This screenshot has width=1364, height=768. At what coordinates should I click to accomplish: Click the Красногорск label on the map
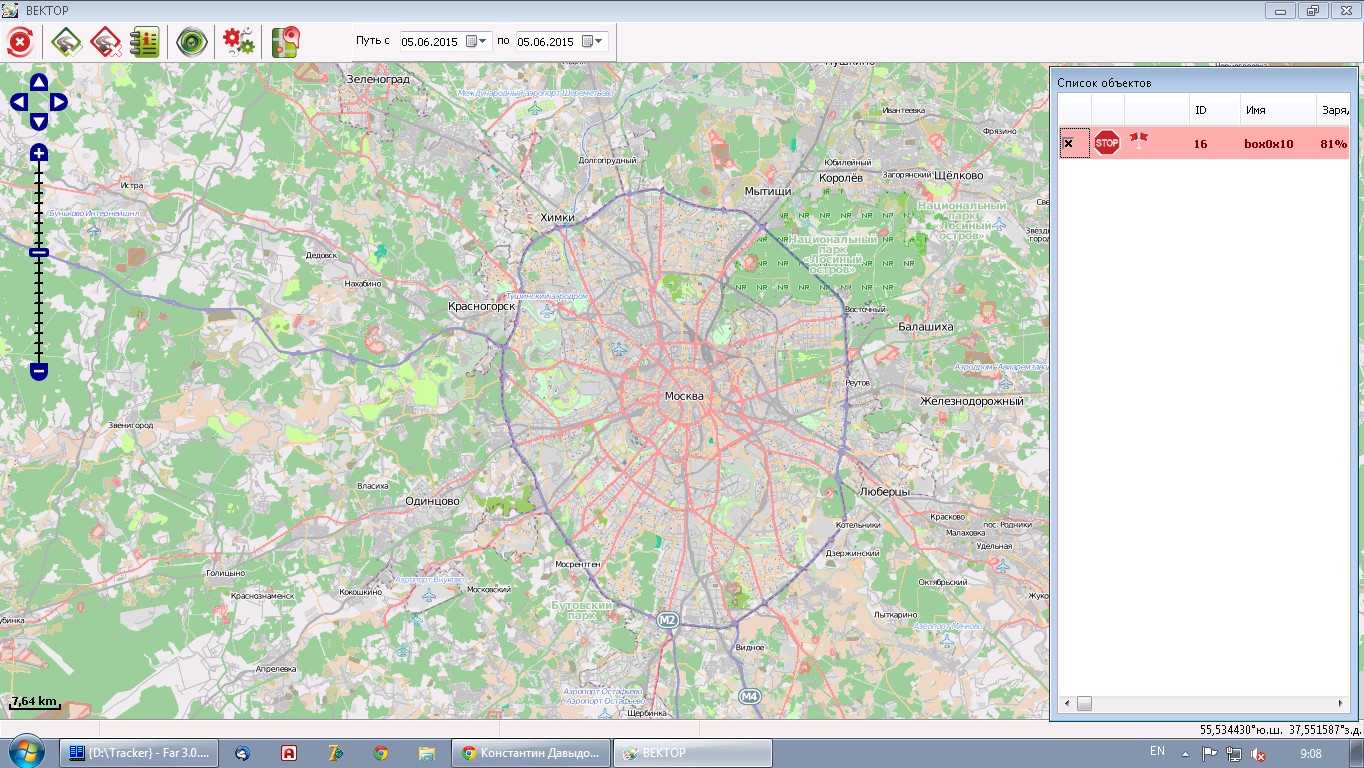[x=482, y=306]
